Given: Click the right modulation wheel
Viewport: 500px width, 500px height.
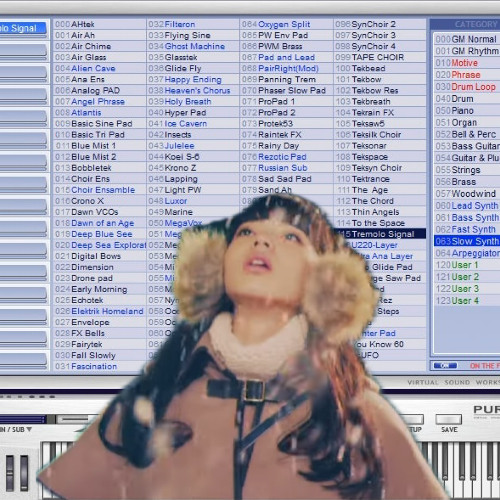Looking at the screenshot, I should click(x=24, y=473).
